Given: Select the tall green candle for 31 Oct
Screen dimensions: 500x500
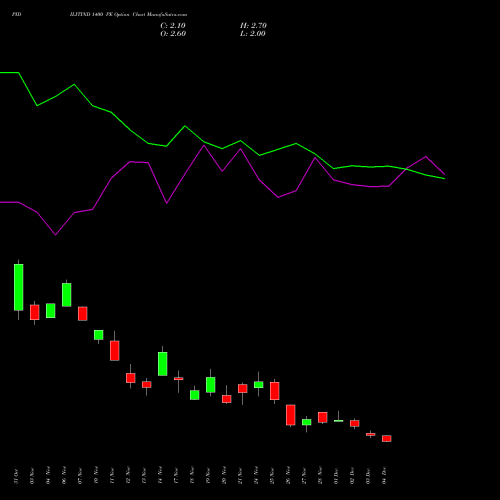Looking at the screenshot, I should coord(19,287).
